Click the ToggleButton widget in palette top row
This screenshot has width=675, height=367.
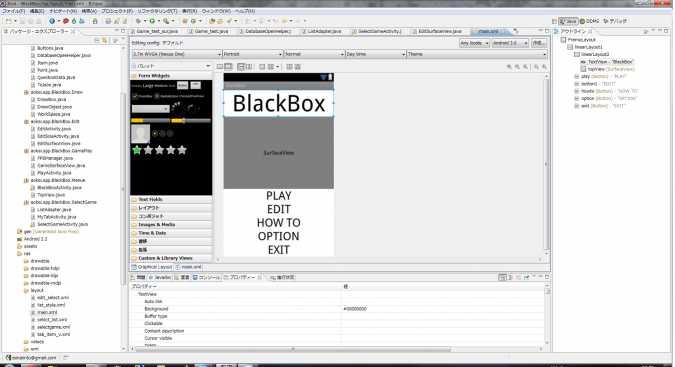tap(196, 85)
